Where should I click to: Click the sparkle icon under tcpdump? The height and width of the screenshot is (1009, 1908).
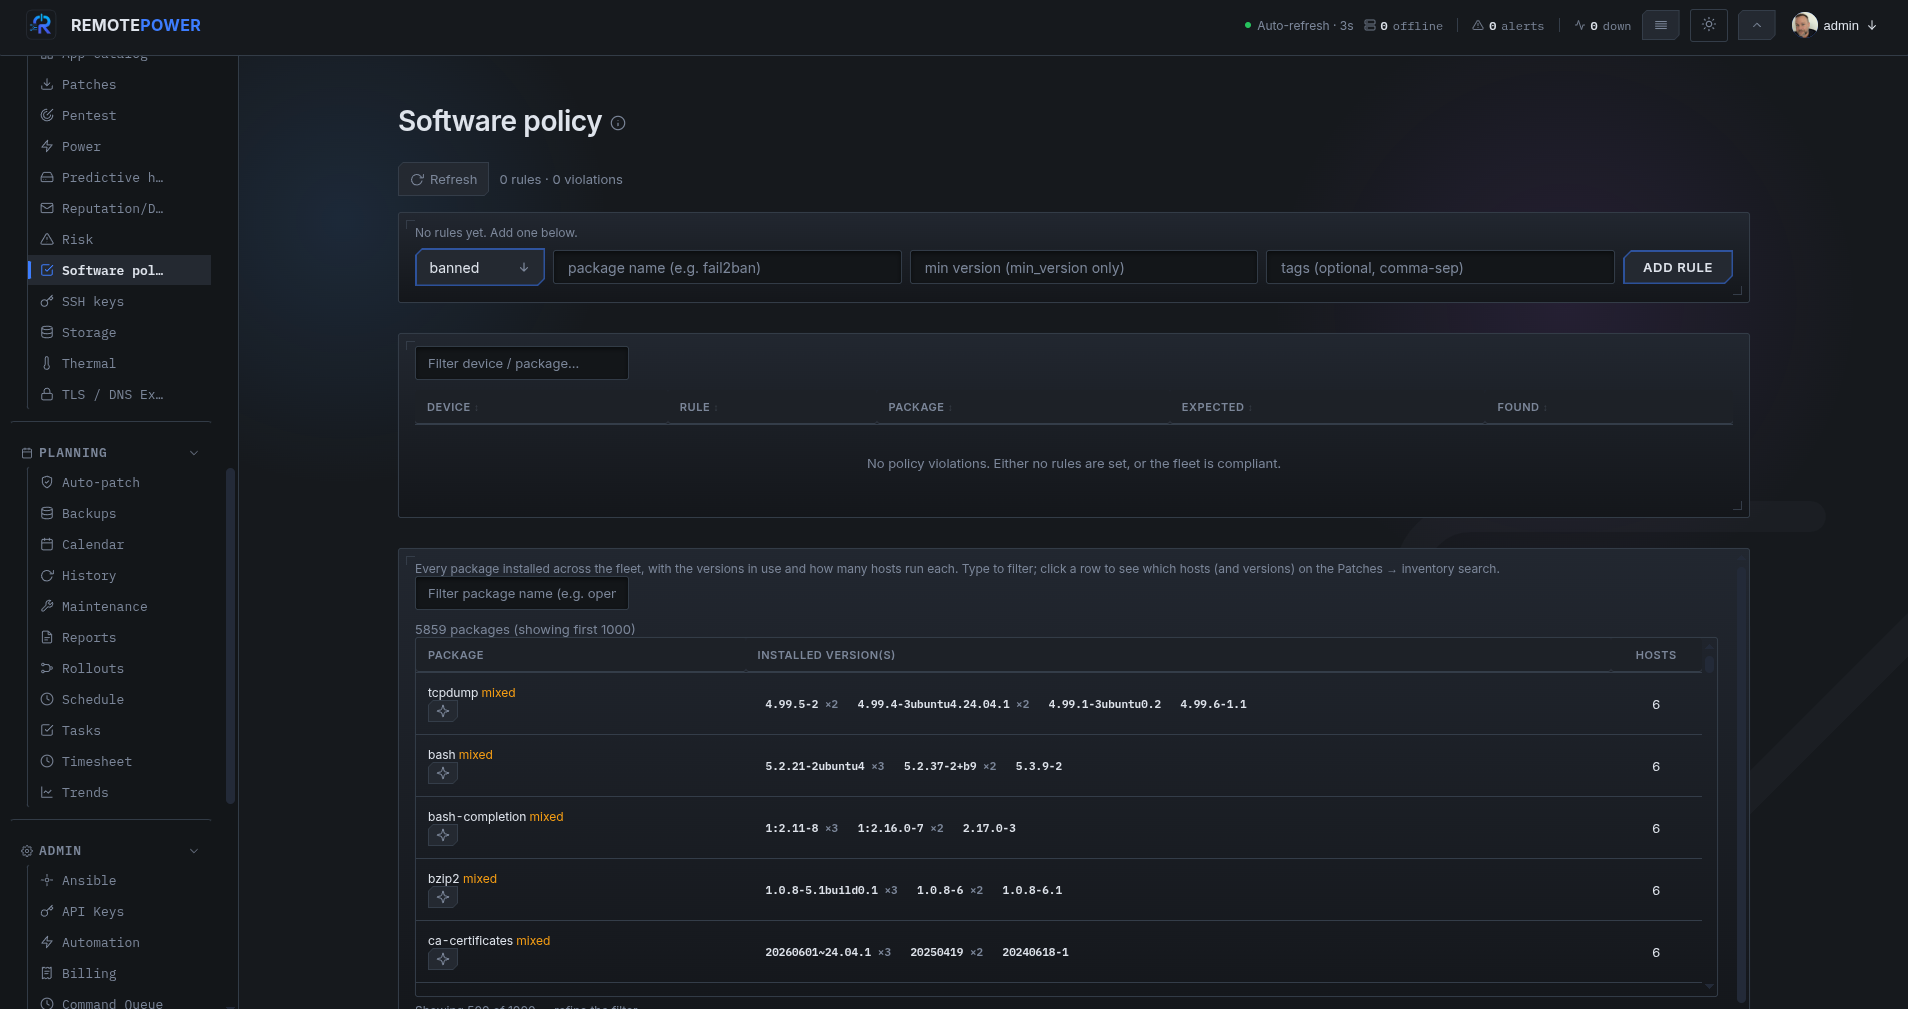tap(443, 711)
